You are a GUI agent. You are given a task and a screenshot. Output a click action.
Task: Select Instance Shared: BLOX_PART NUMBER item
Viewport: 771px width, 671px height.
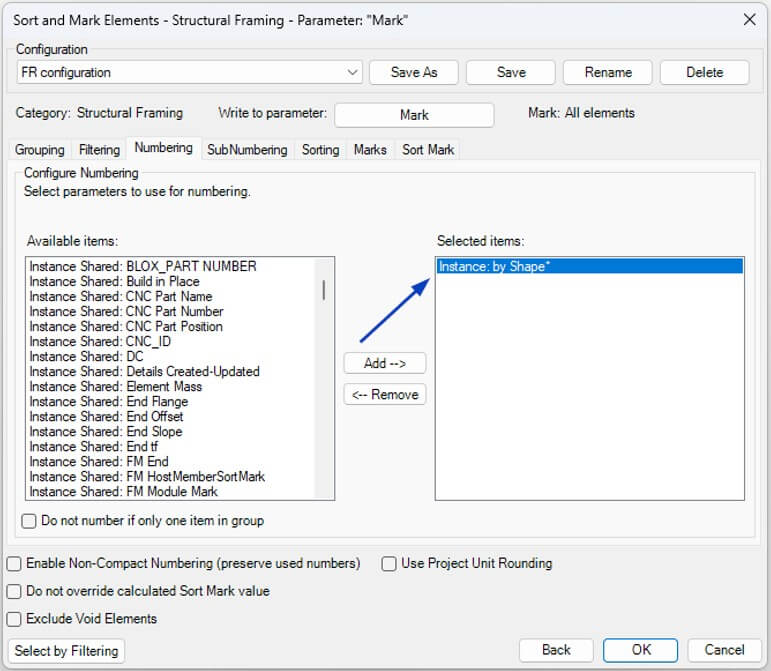(x=171, y=266)
